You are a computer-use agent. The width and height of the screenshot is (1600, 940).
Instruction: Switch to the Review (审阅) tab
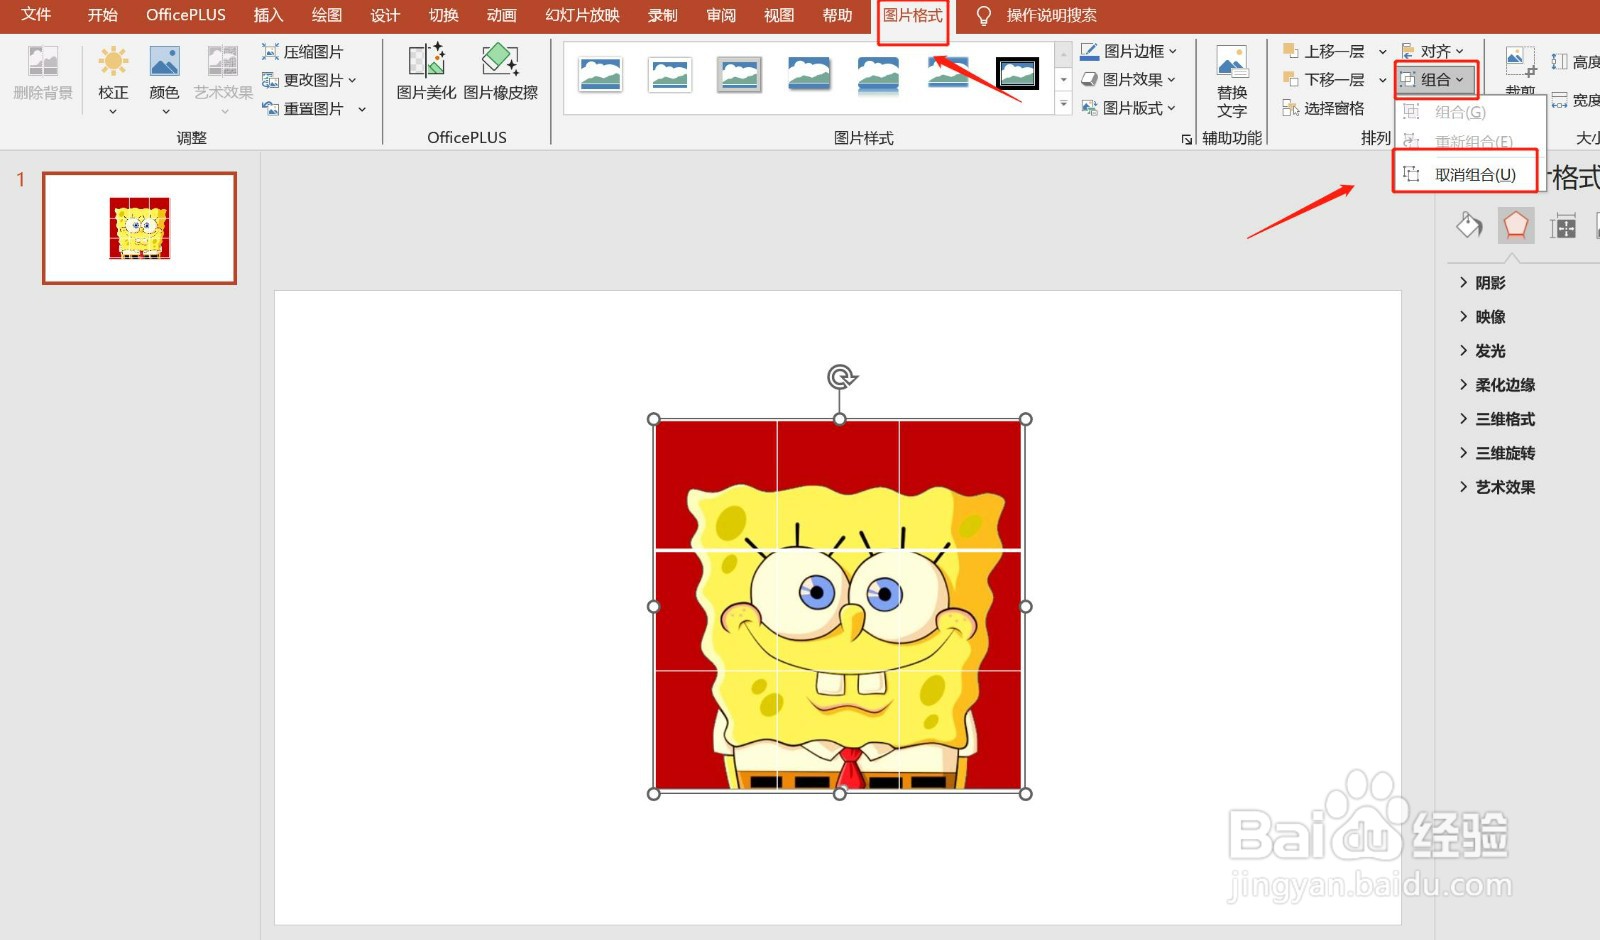pyautogui.click(x=721, y=15)
